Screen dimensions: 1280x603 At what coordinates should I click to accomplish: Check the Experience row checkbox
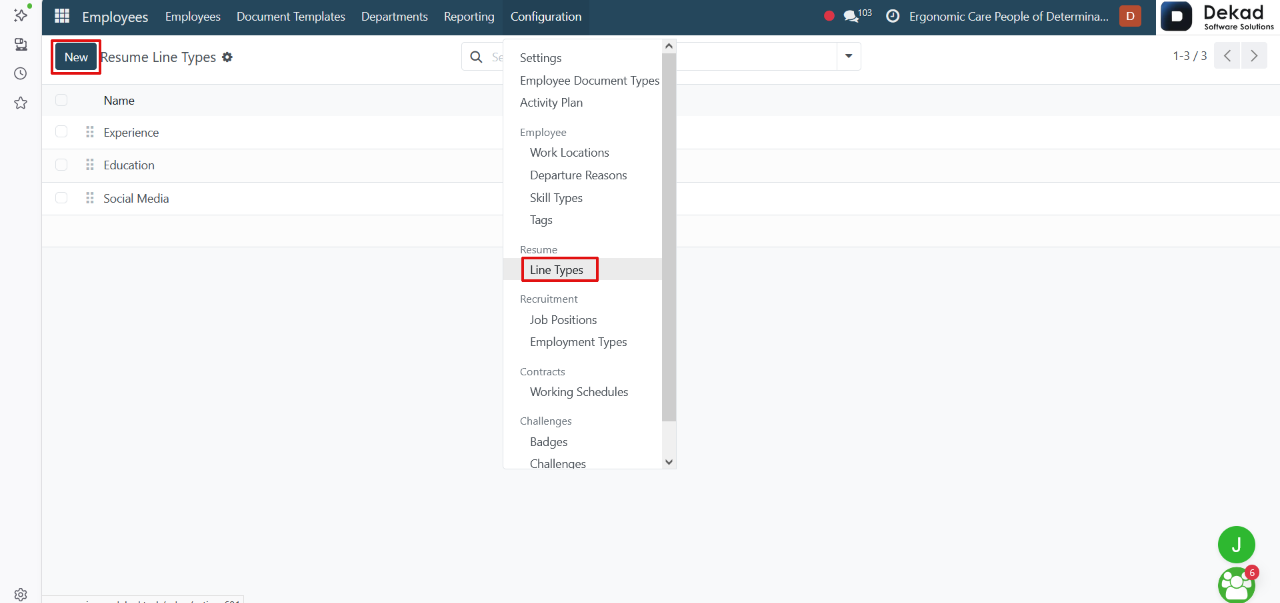[61, 132]
